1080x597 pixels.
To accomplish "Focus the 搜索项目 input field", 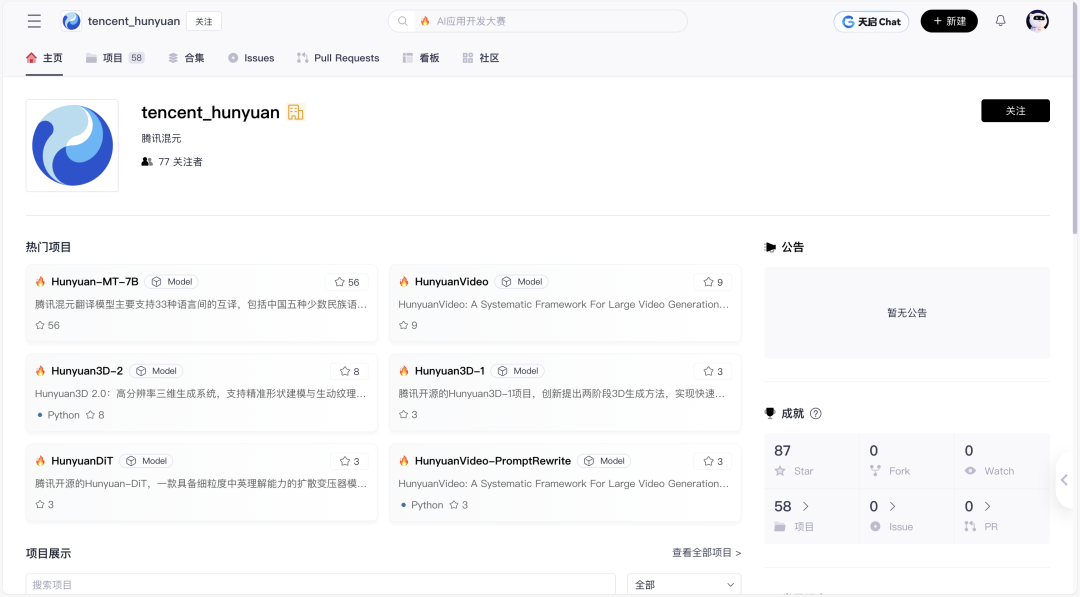I will point(320,585).
